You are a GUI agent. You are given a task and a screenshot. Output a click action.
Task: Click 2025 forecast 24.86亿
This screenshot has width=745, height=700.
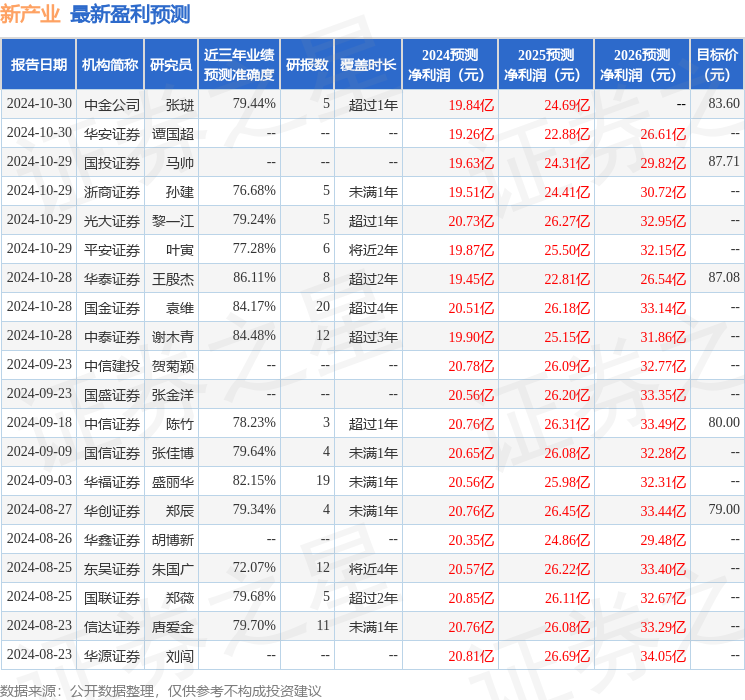coord(567,540)
